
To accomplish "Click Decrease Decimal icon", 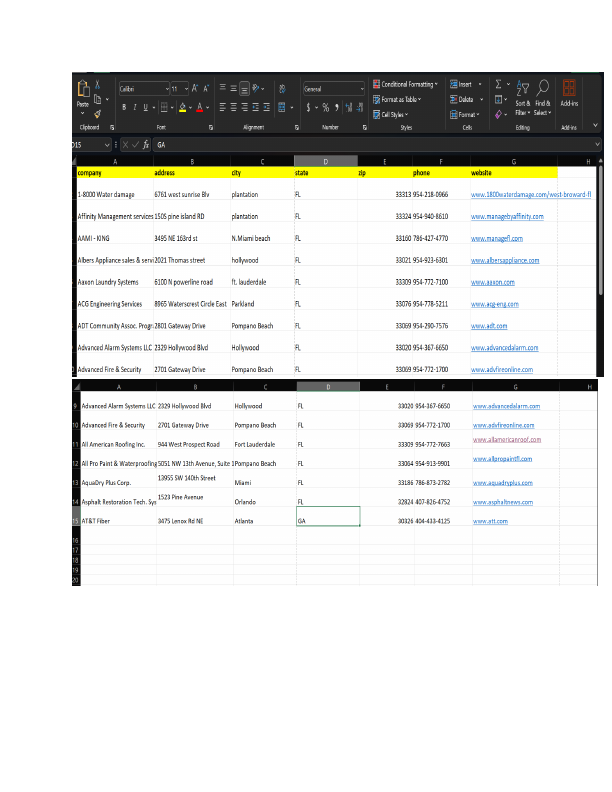I will click(x=360, y=107).
